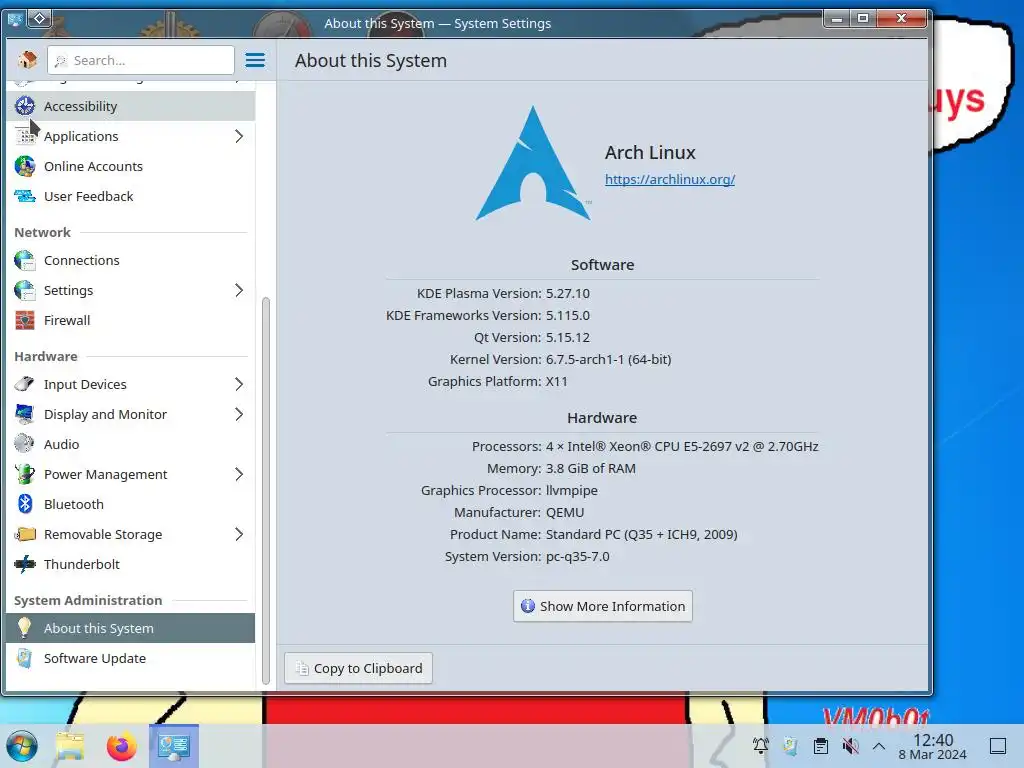
Task: Click the memory value 3.8 GiB of RAM
Action: pos(590,468)
